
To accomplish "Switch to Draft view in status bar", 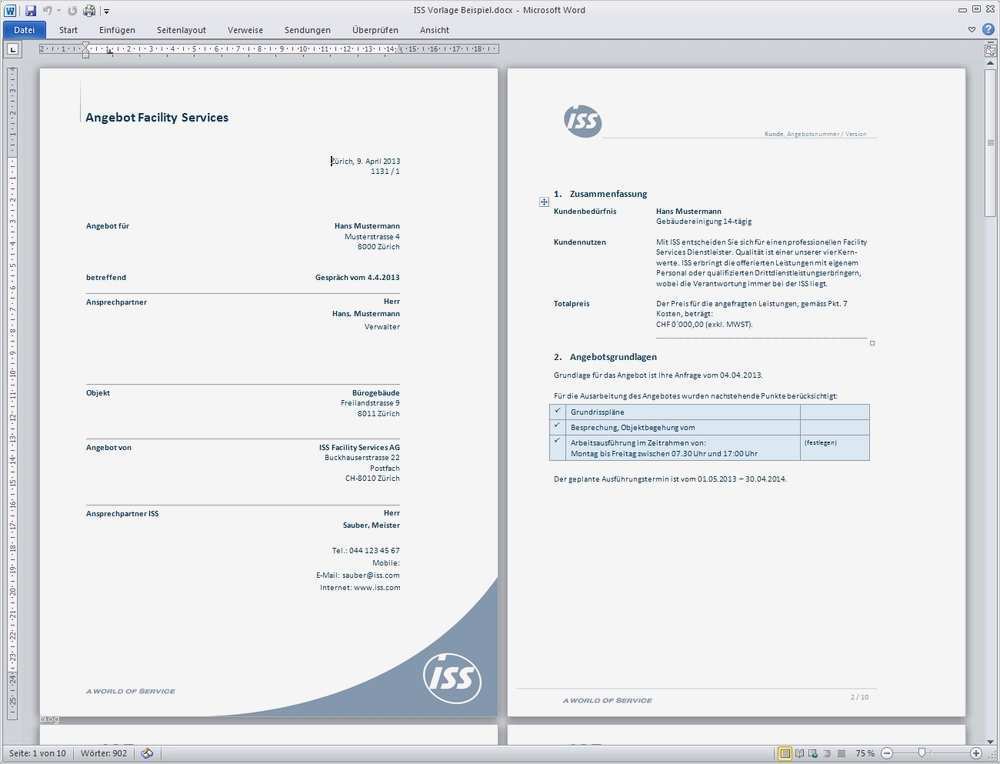I will pos(842,753).
